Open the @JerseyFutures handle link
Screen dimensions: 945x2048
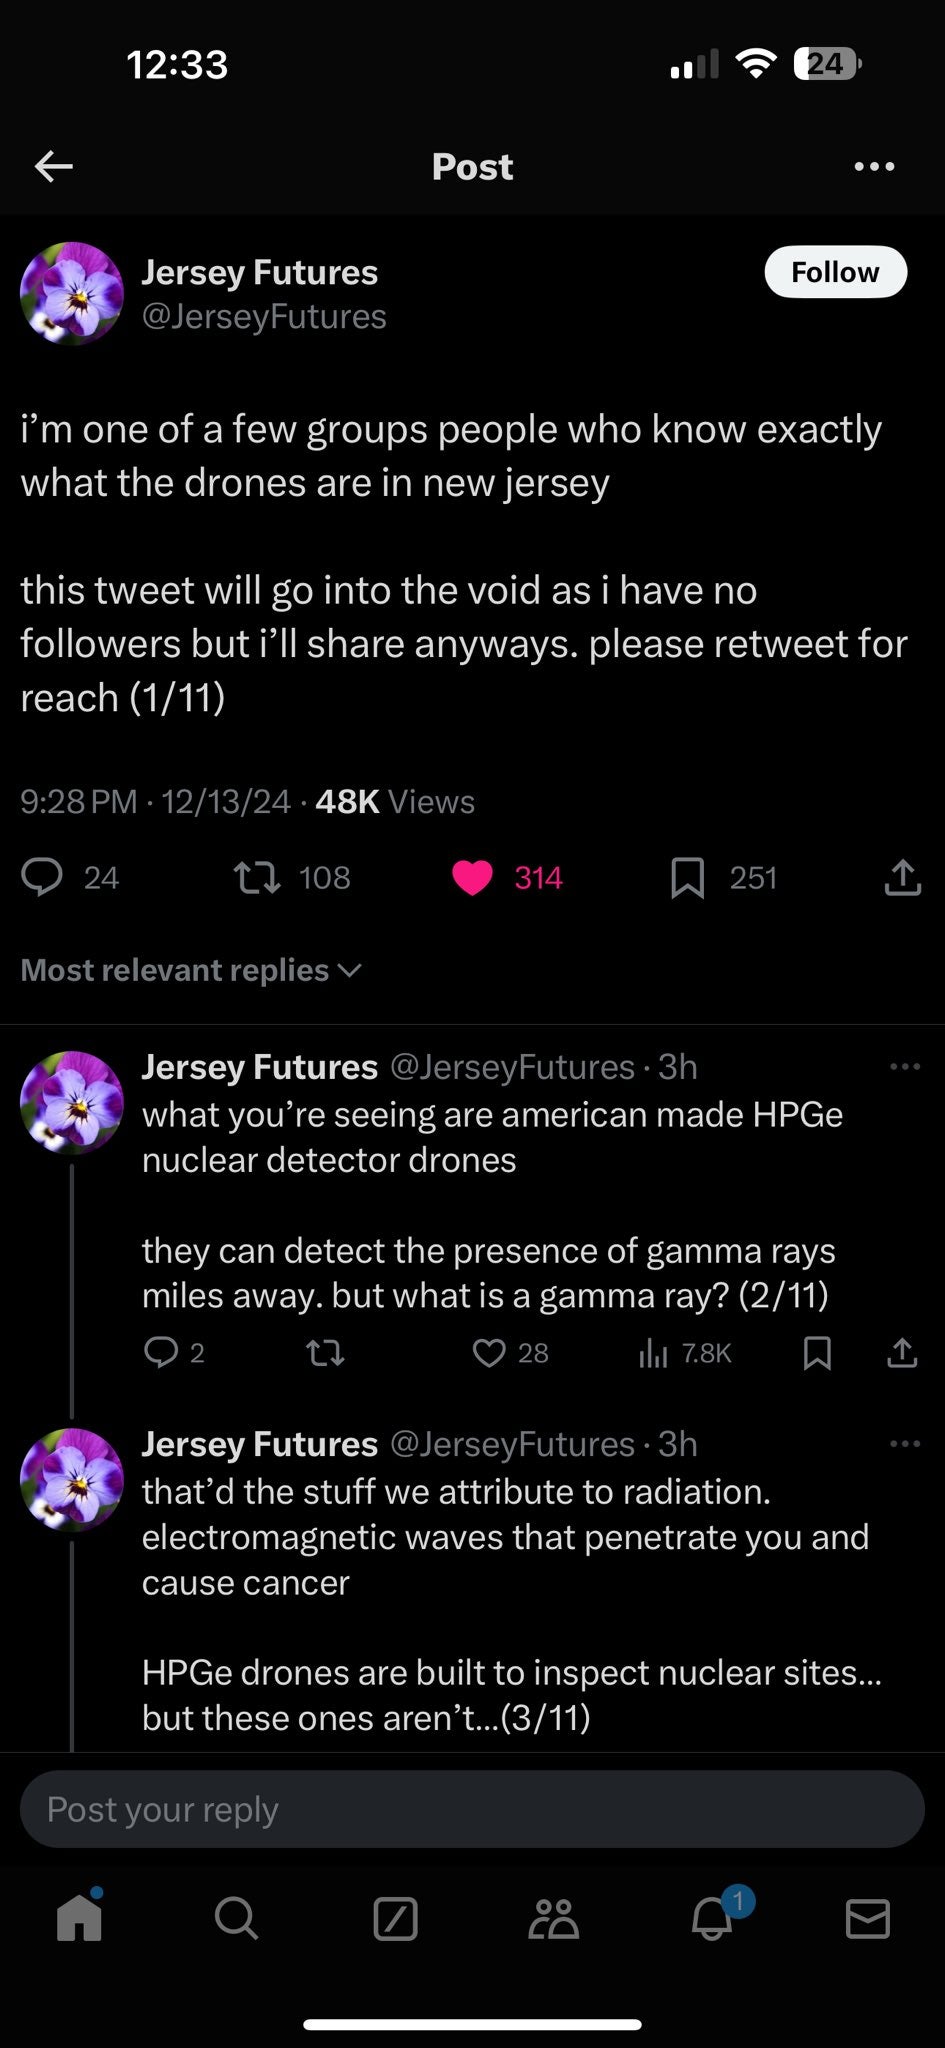coord(264,316)
